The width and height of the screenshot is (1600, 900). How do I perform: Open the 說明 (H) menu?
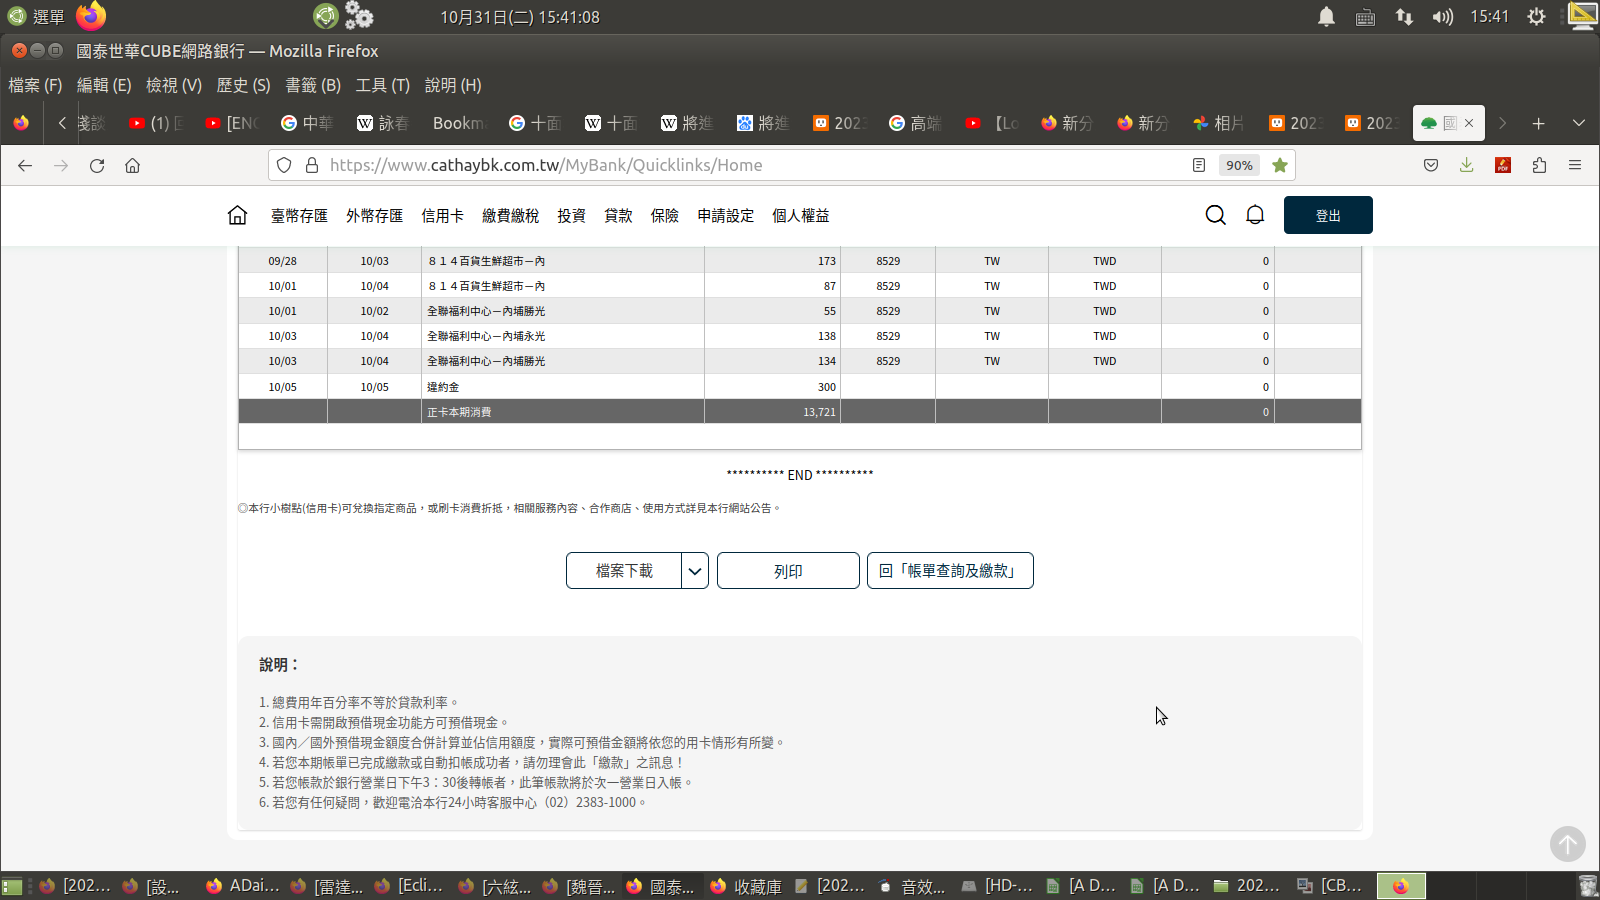(x=453, y=85)
